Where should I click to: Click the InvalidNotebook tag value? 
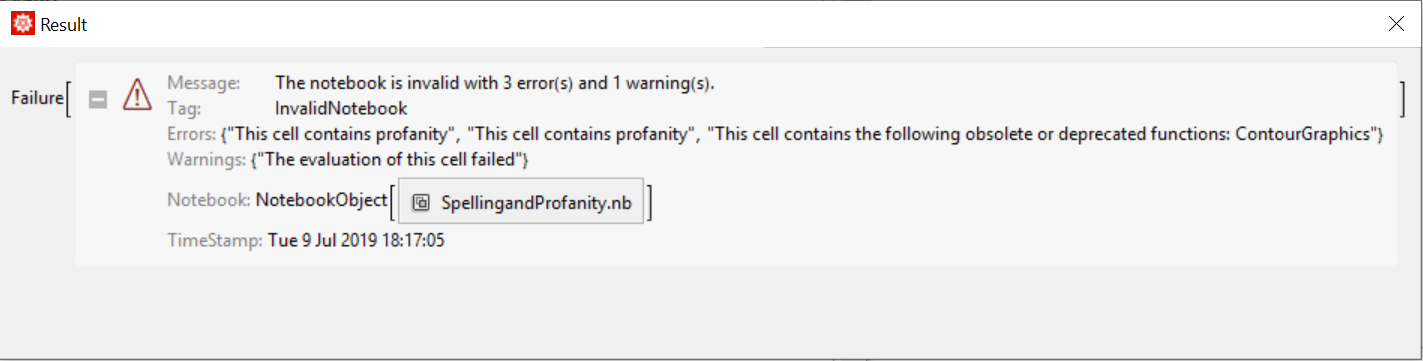(x=341, y=108)
